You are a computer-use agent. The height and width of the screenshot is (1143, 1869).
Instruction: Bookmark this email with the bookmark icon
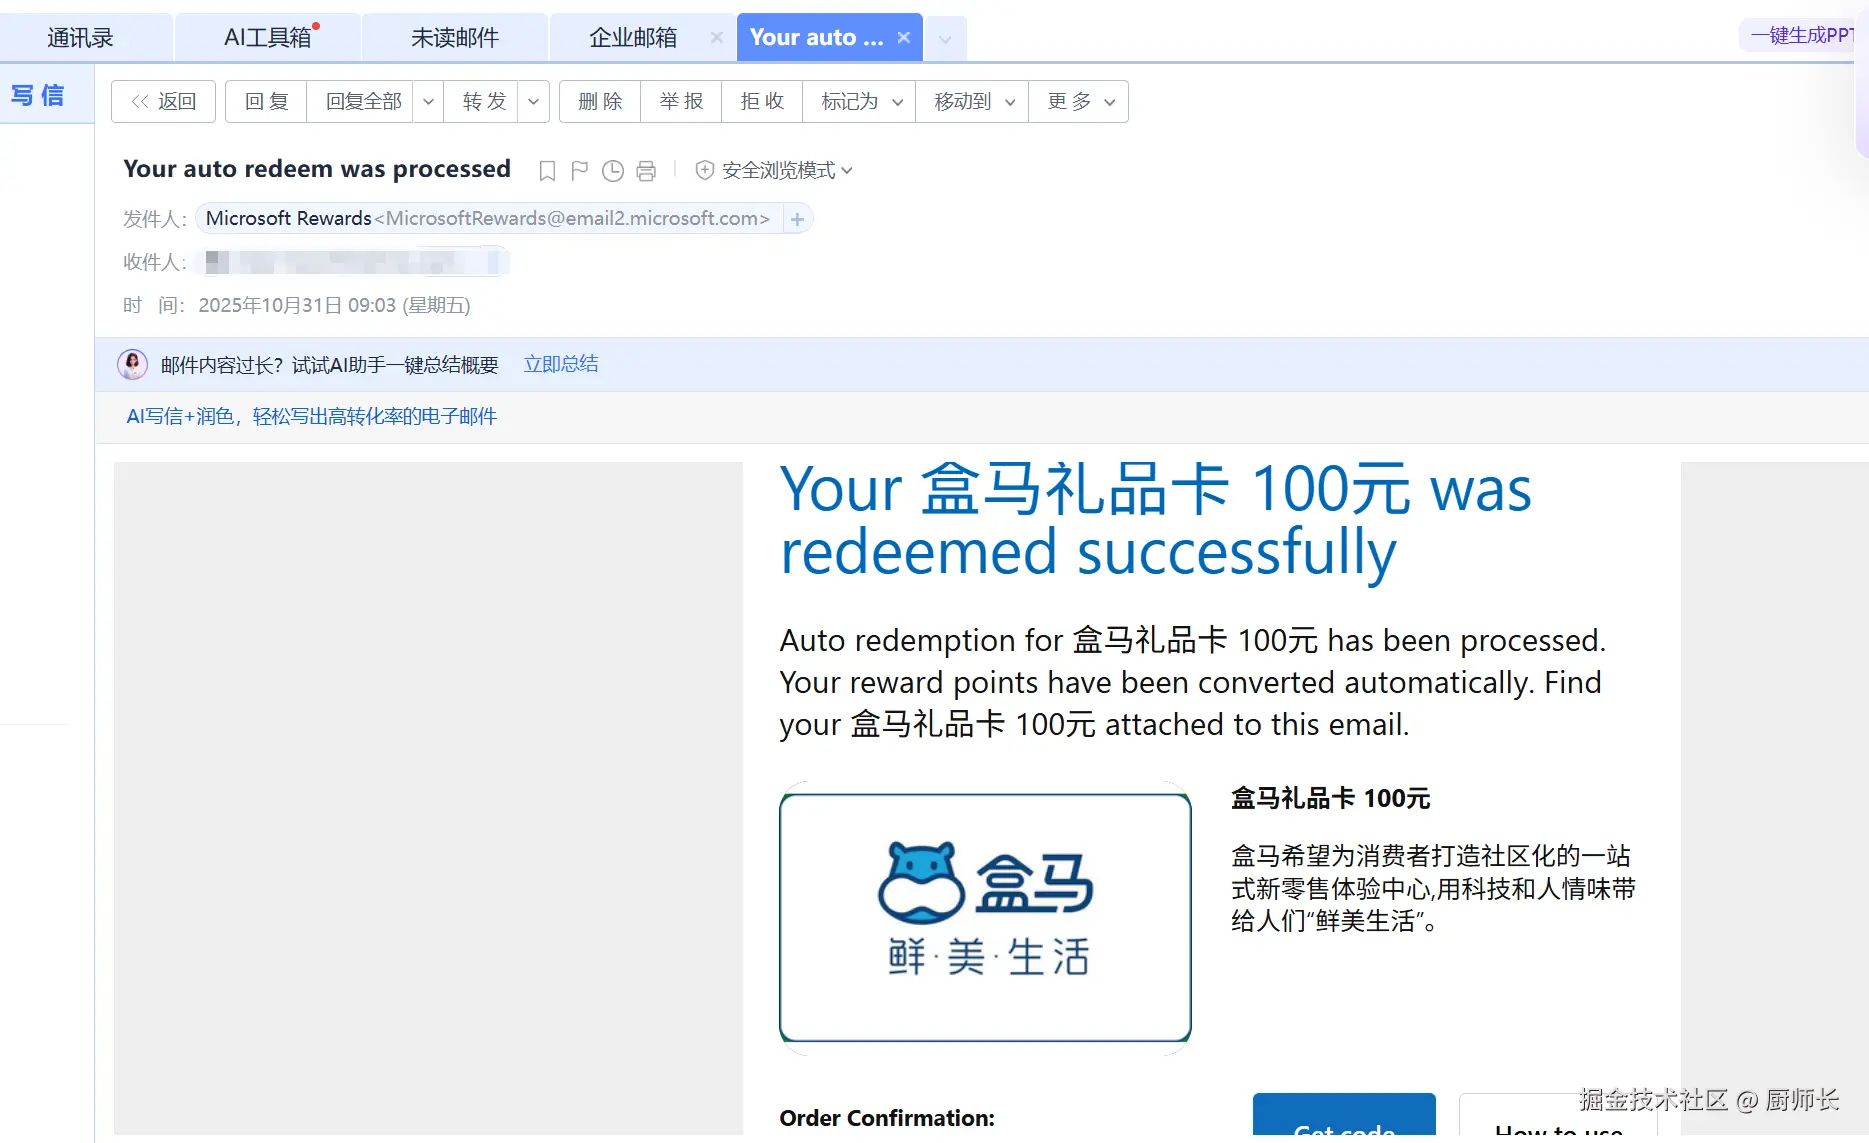[x=547, y=171]
